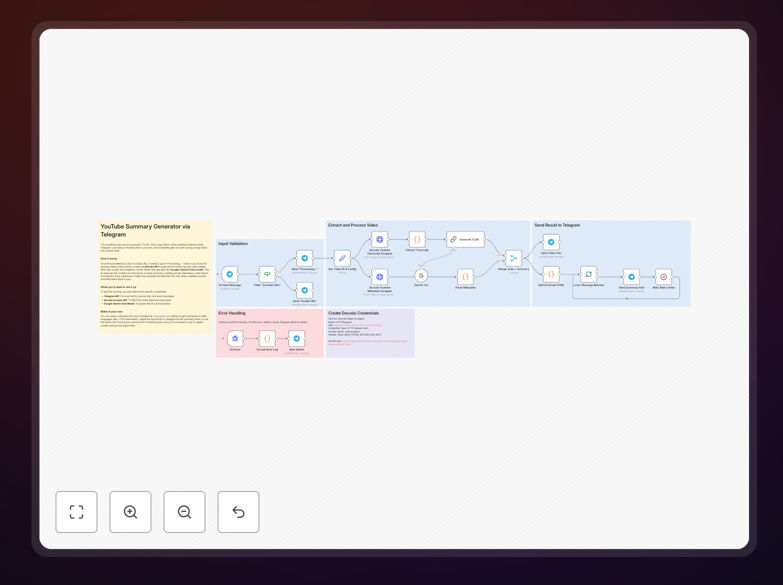Image resolution: width=783 pixels, height=585 pixels.
Task: Open the Send Video Info Telegram node
Action: point(551,242)
